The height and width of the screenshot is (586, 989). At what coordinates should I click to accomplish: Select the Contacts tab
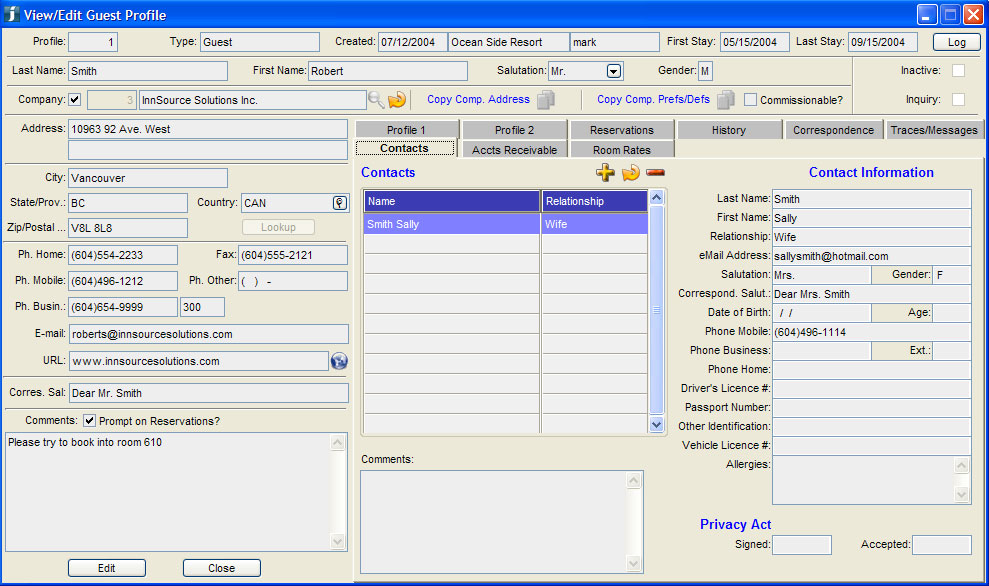coord(405,148)
